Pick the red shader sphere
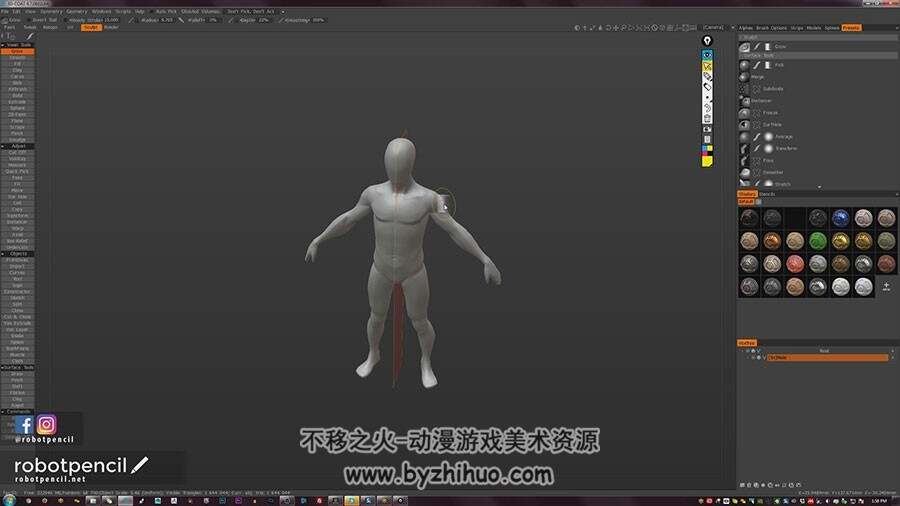The height and width of the screenshot is (506, 900). click(x=794, y=264)
